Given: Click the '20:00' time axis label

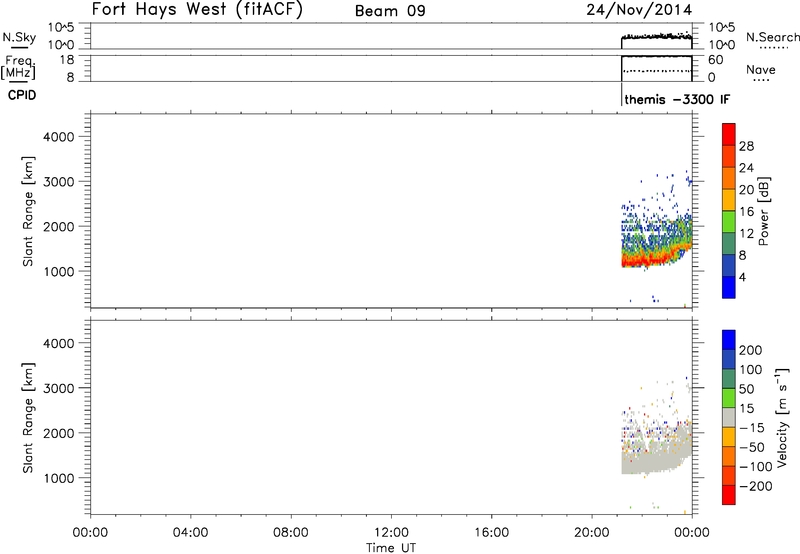Looking at the screenshot, I should click(x=592, y=533).
